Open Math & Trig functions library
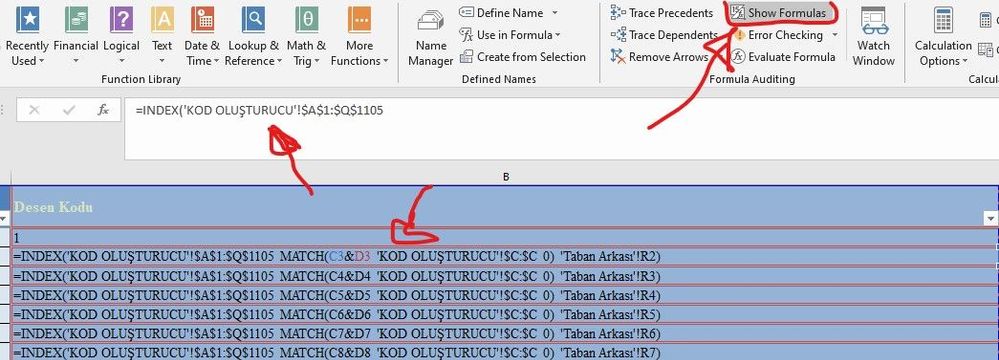Viewport: 999px width, 360px height. (x=306, y=35)
